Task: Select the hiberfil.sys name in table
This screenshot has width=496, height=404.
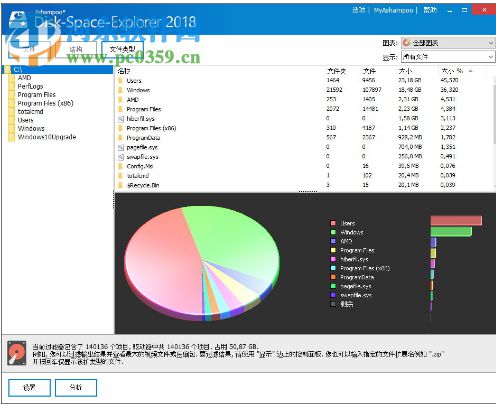Action: [x=140, y=119]
